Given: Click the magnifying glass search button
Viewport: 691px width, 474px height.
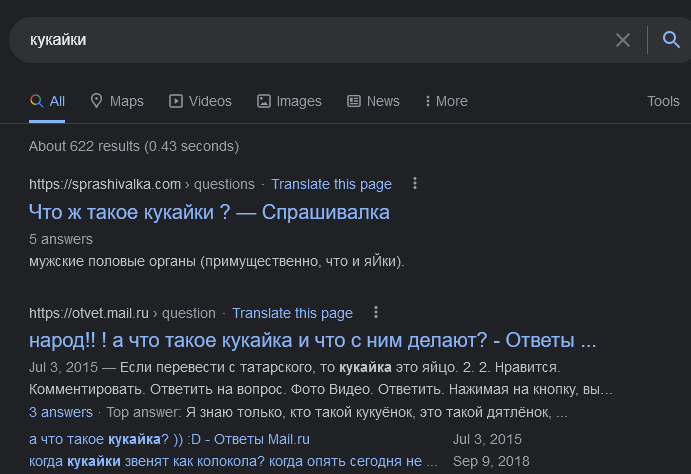Looking at the screenshot, I should (x=671, y=40).
